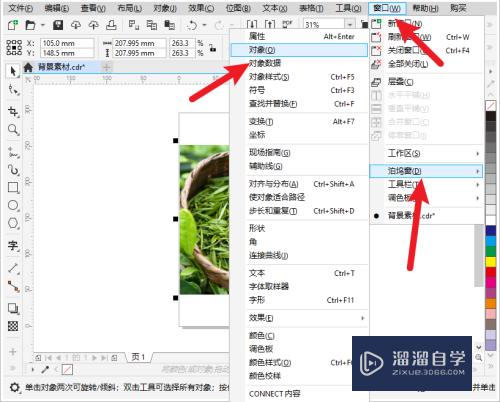The image size is (500, 402).
Task: Open the 窗口(W) menu
Action: [387, 8]
